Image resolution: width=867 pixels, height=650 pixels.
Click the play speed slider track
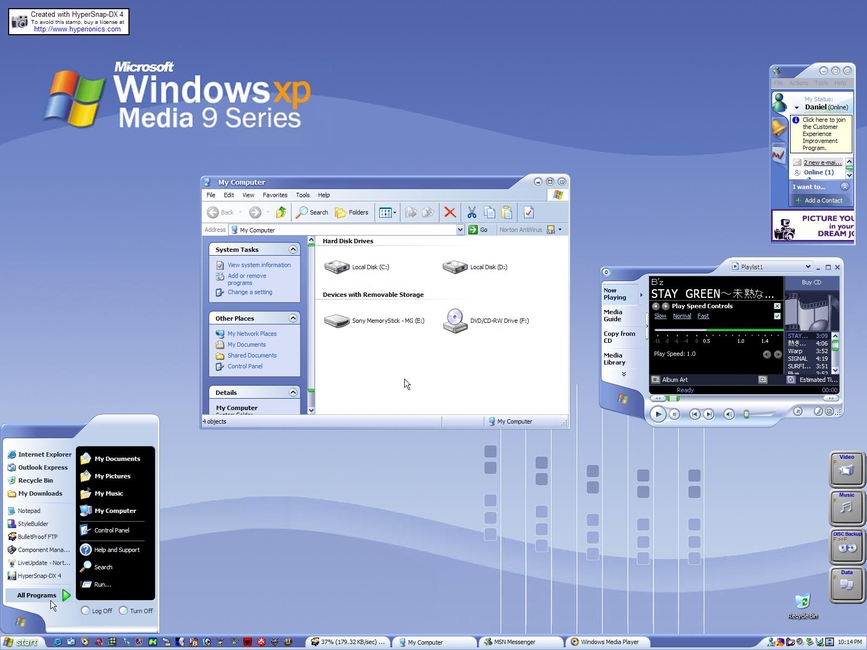(x=717, y=331)
